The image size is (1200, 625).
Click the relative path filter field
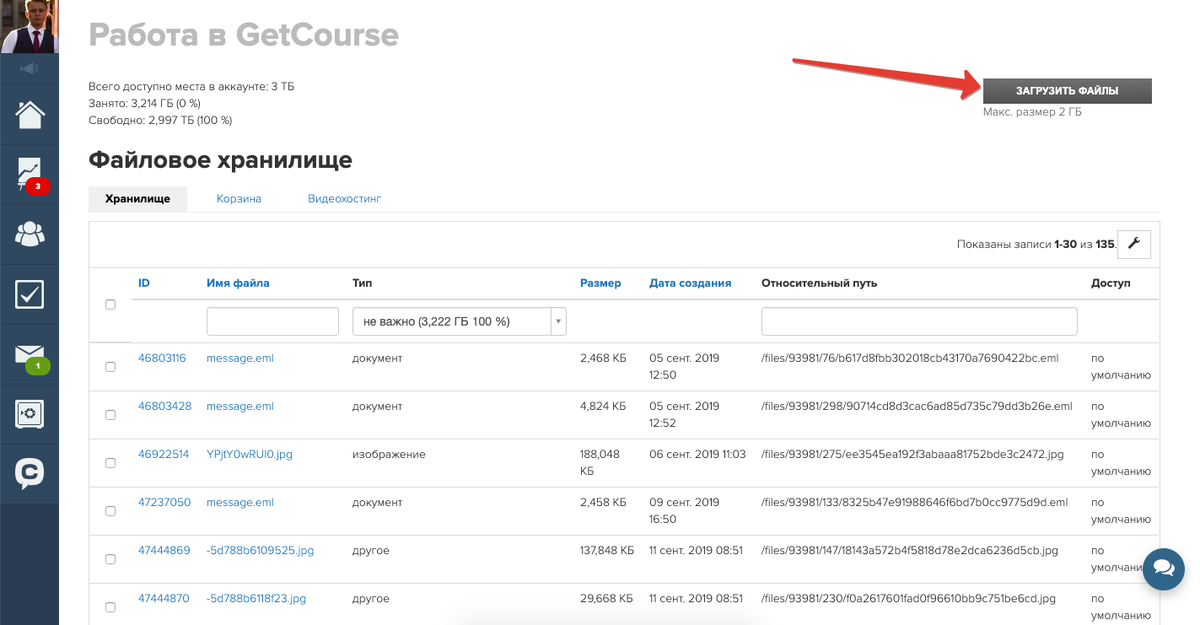coord(919,321)
